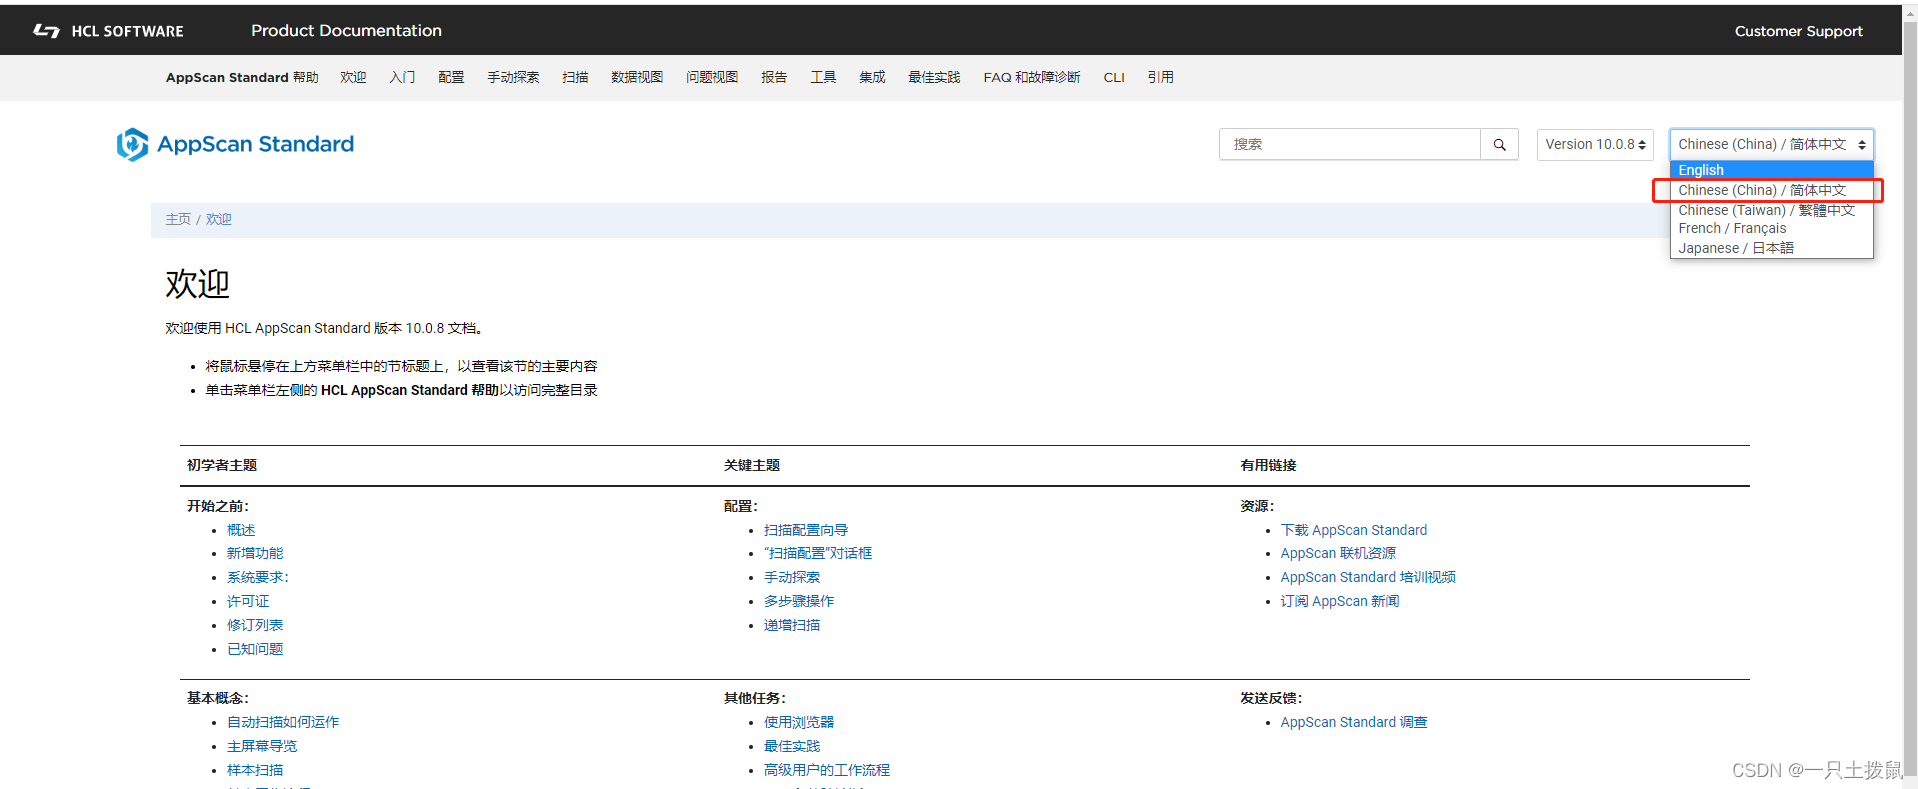Viewport: 1918px width, 789px height.
Task: Click 下载 AppScan Standard link
Action: (1354, 530)
